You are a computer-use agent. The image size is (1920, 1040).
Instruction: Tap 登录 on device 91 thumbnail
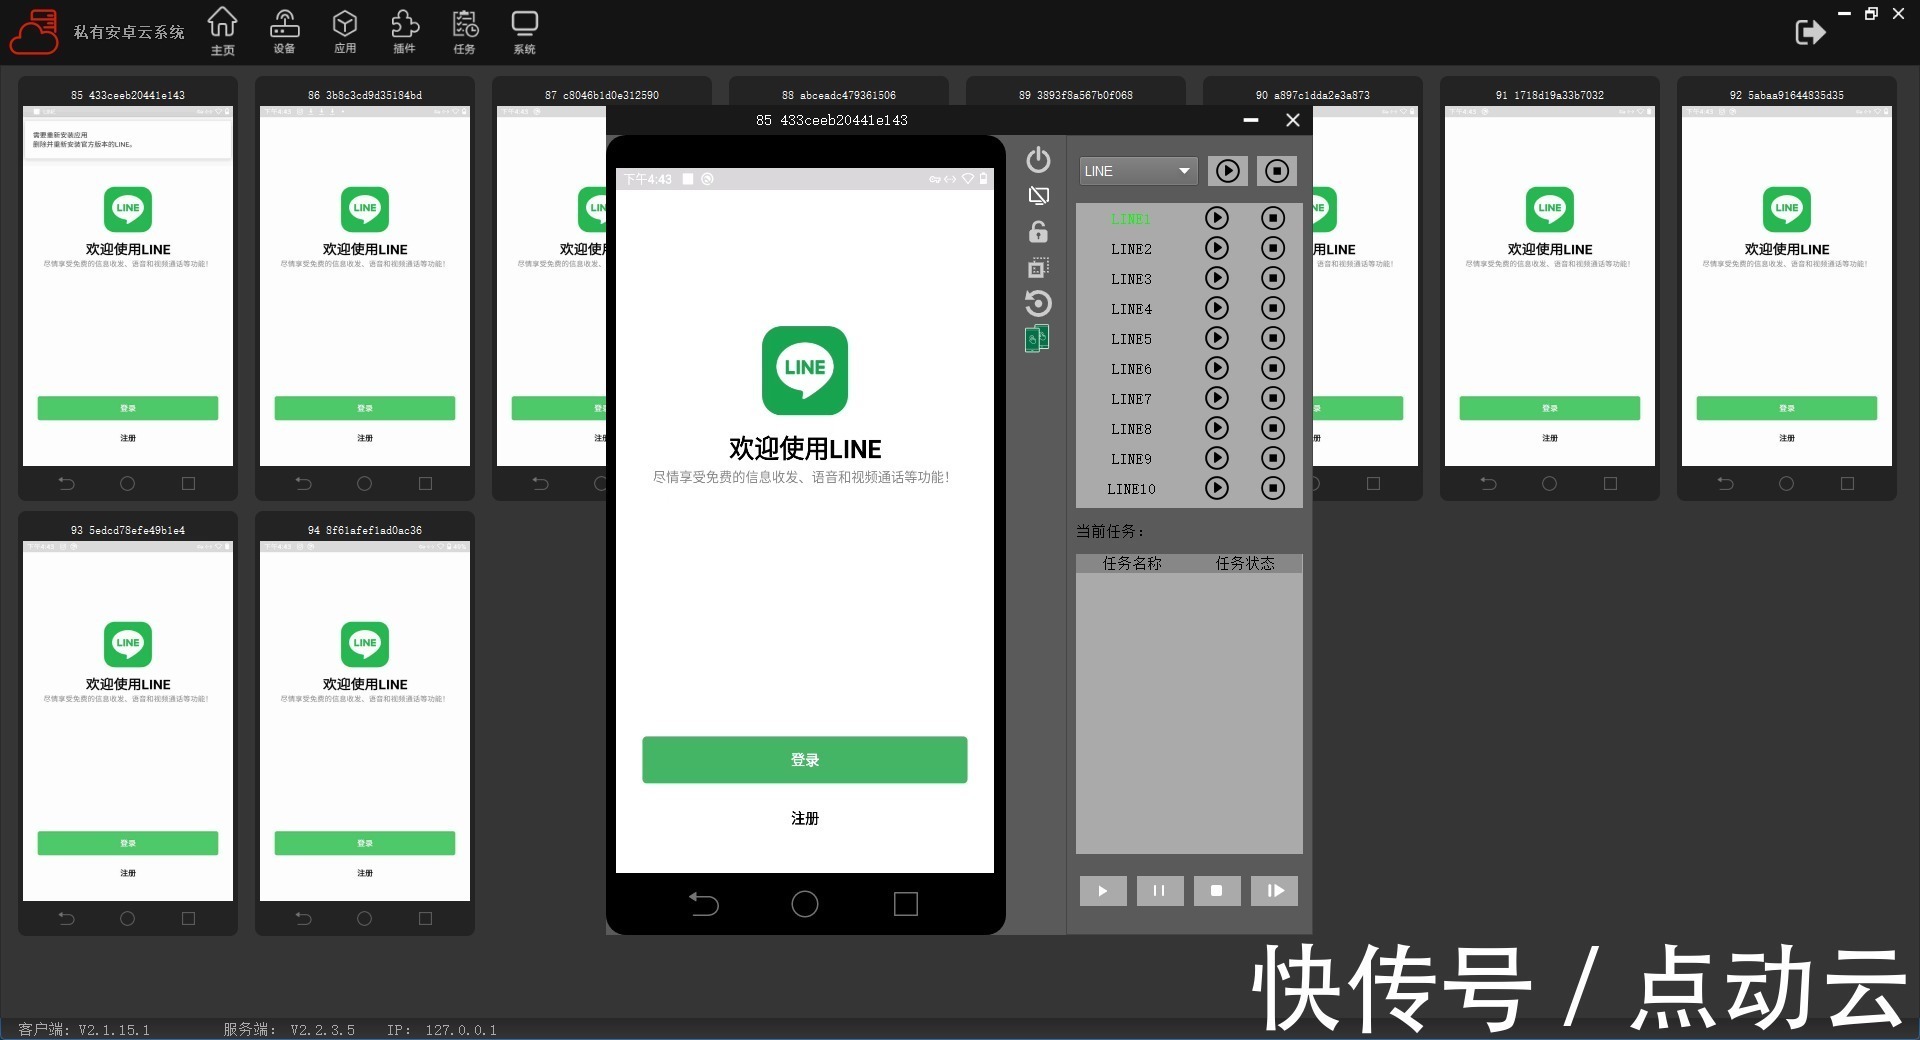click(x=1550, y=408)
